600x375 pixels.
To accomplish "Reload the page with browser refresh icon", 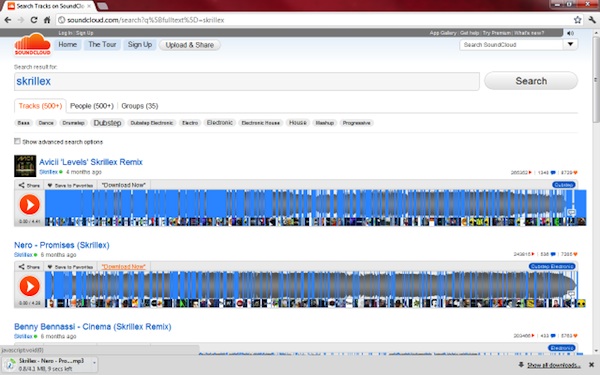I will click(x=34, y=20).
